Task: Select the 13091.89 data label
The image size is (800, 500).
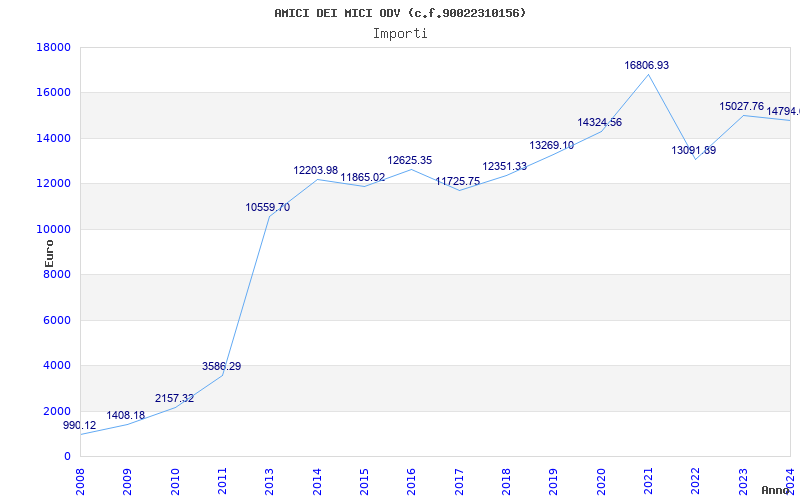Action: tap(694, 150)
